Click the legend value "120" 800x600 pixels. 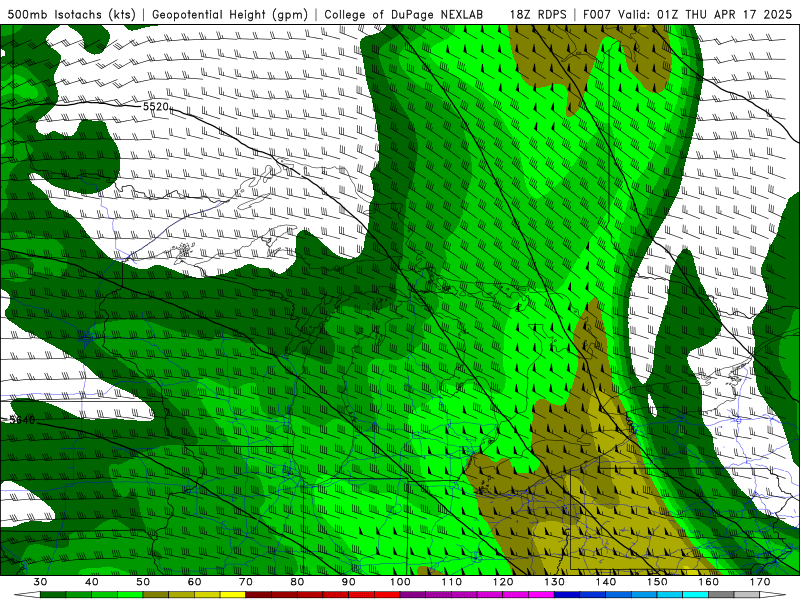[503, 582]
